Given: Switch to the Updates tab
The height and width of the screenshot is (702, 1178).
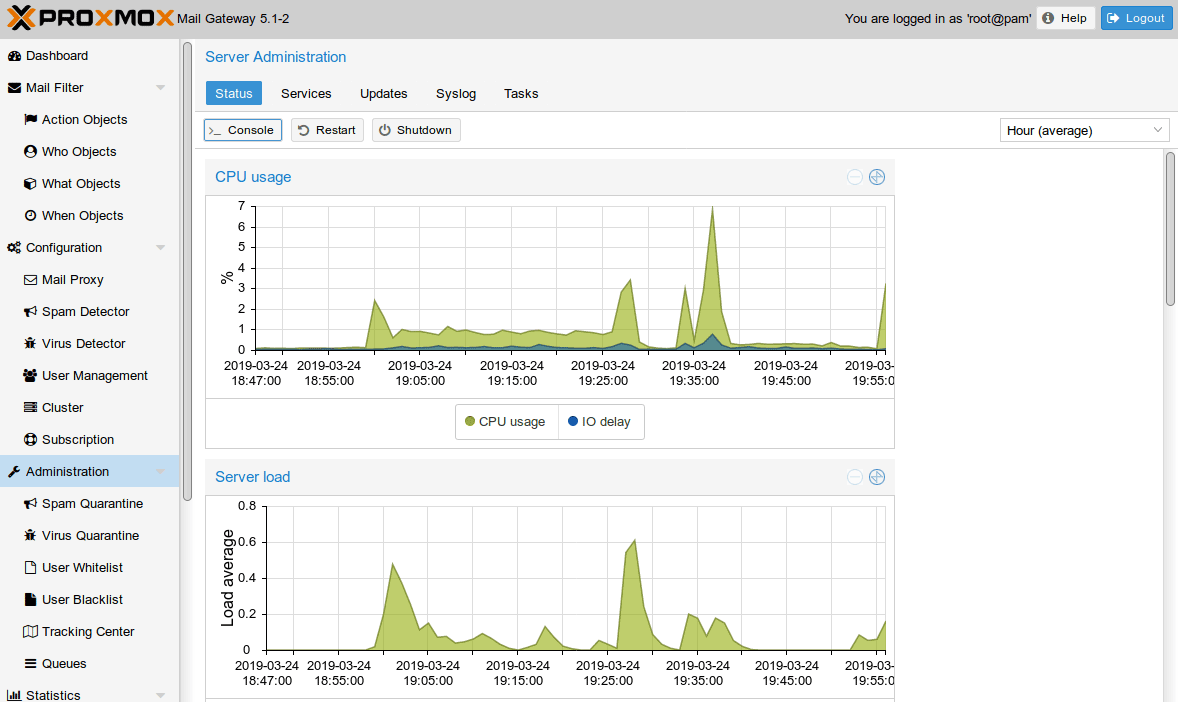Looking at the screenshot, I should click(383, 94).
